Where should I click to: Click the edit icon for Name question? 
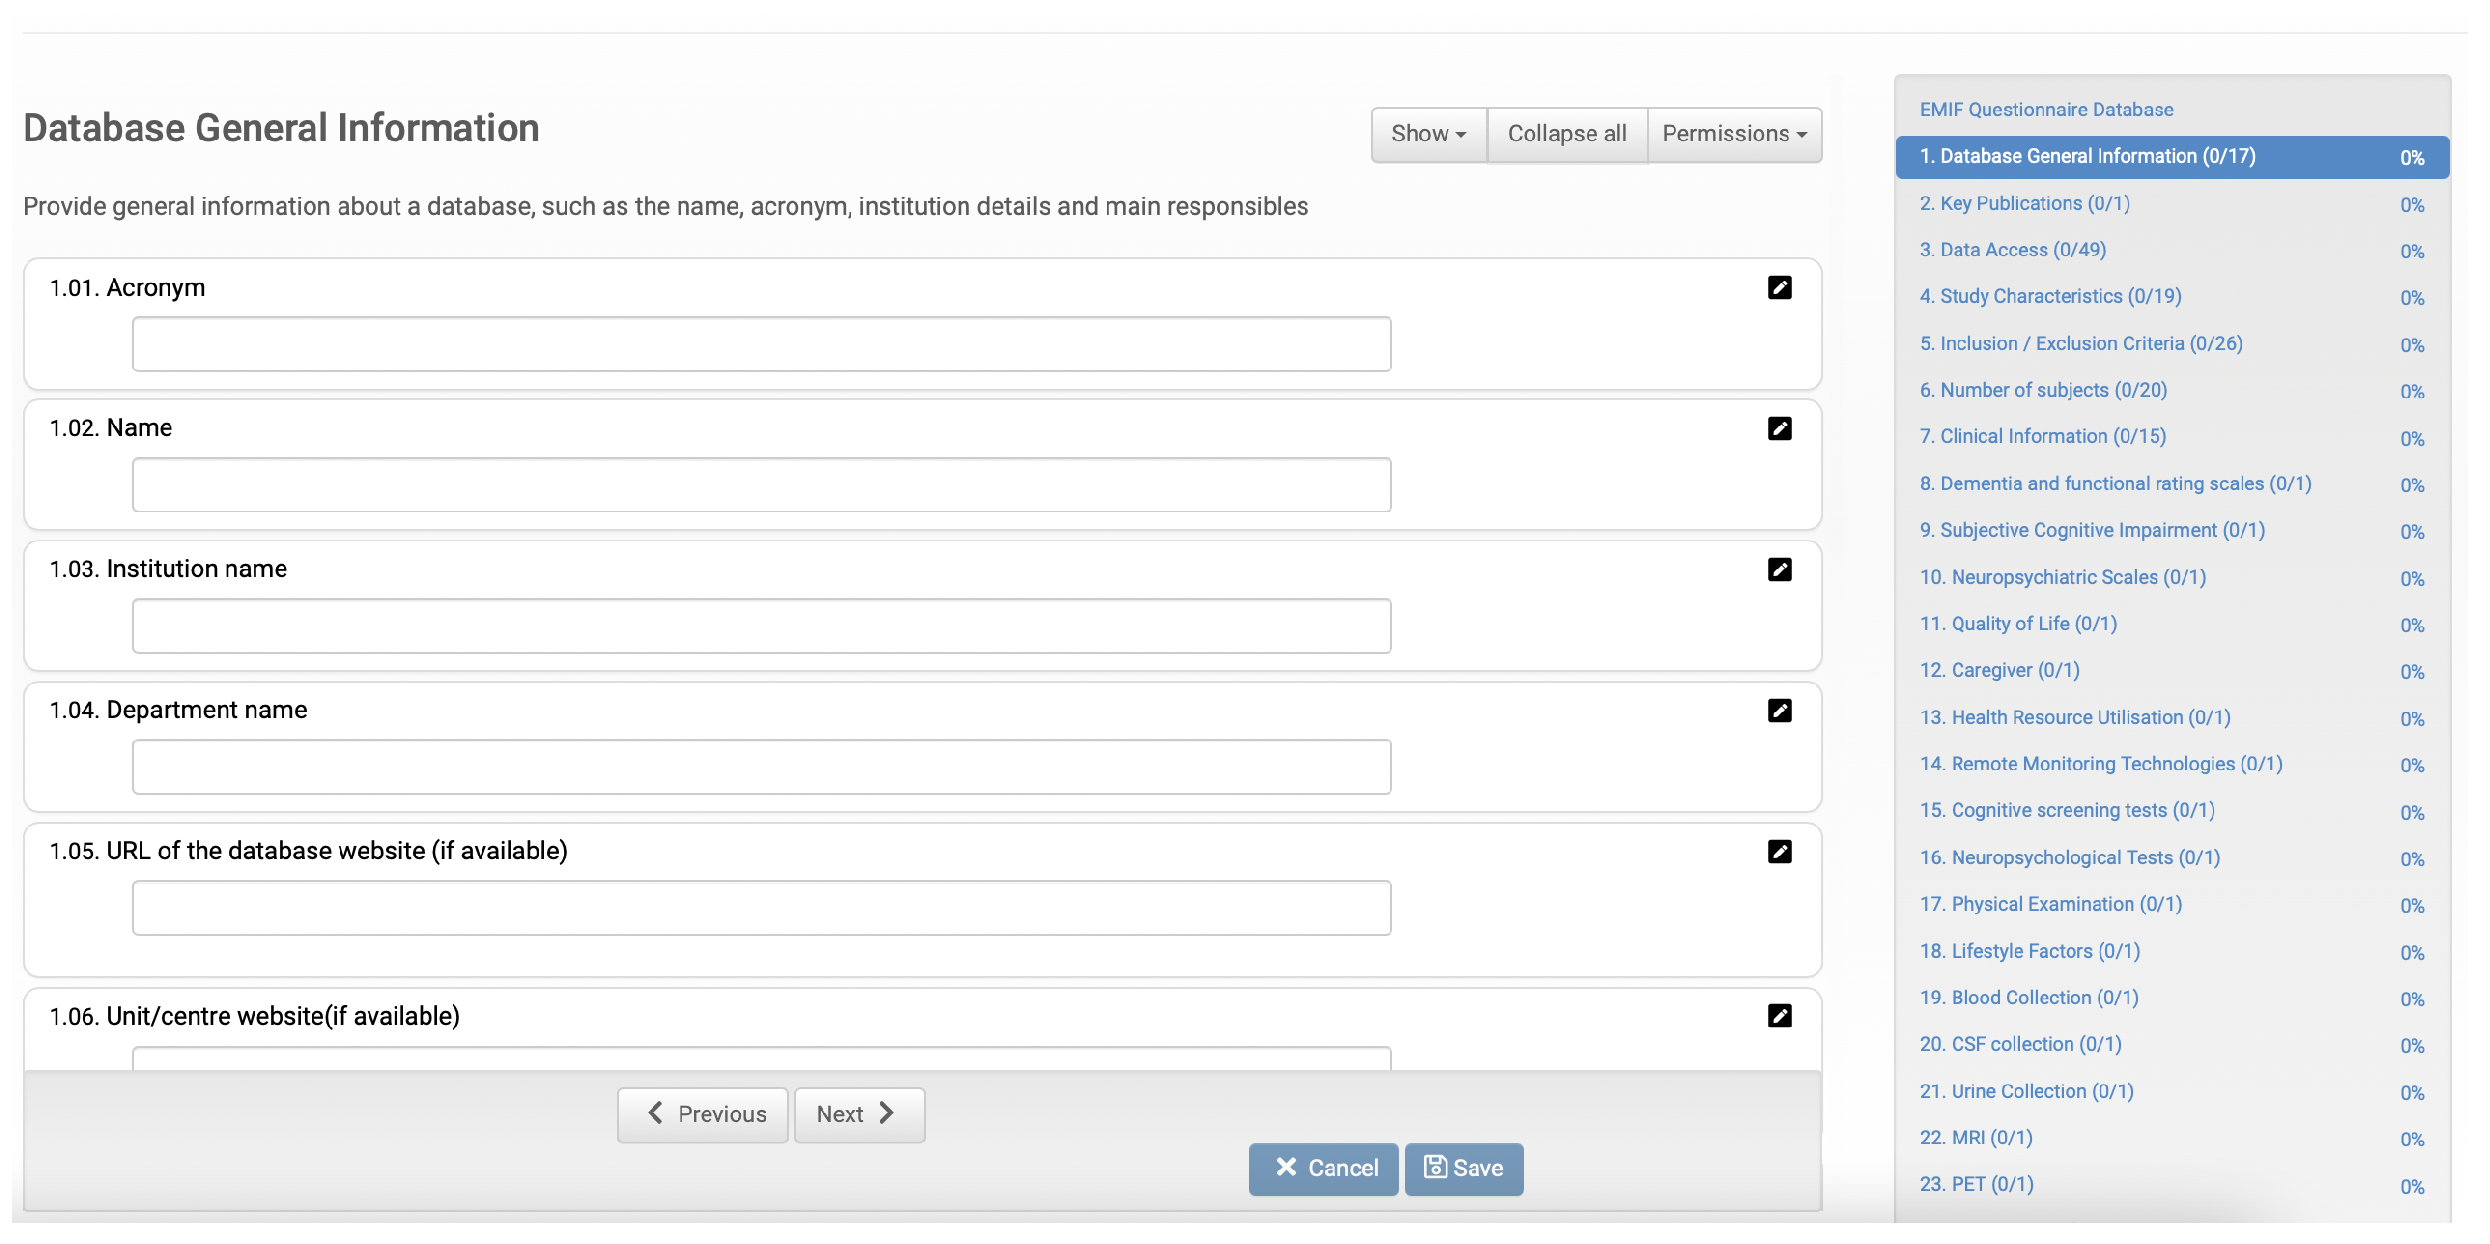coord(1779,429)
